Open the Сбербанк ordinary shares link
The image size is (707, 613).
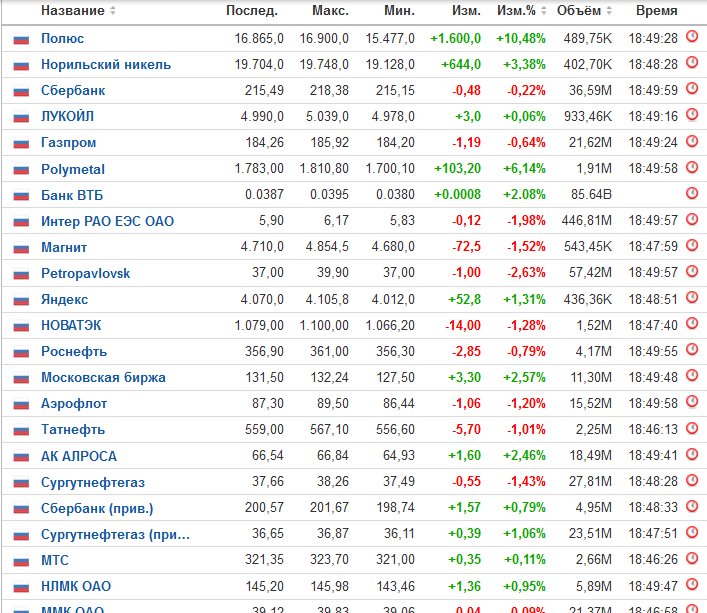(x=73, y=91)
